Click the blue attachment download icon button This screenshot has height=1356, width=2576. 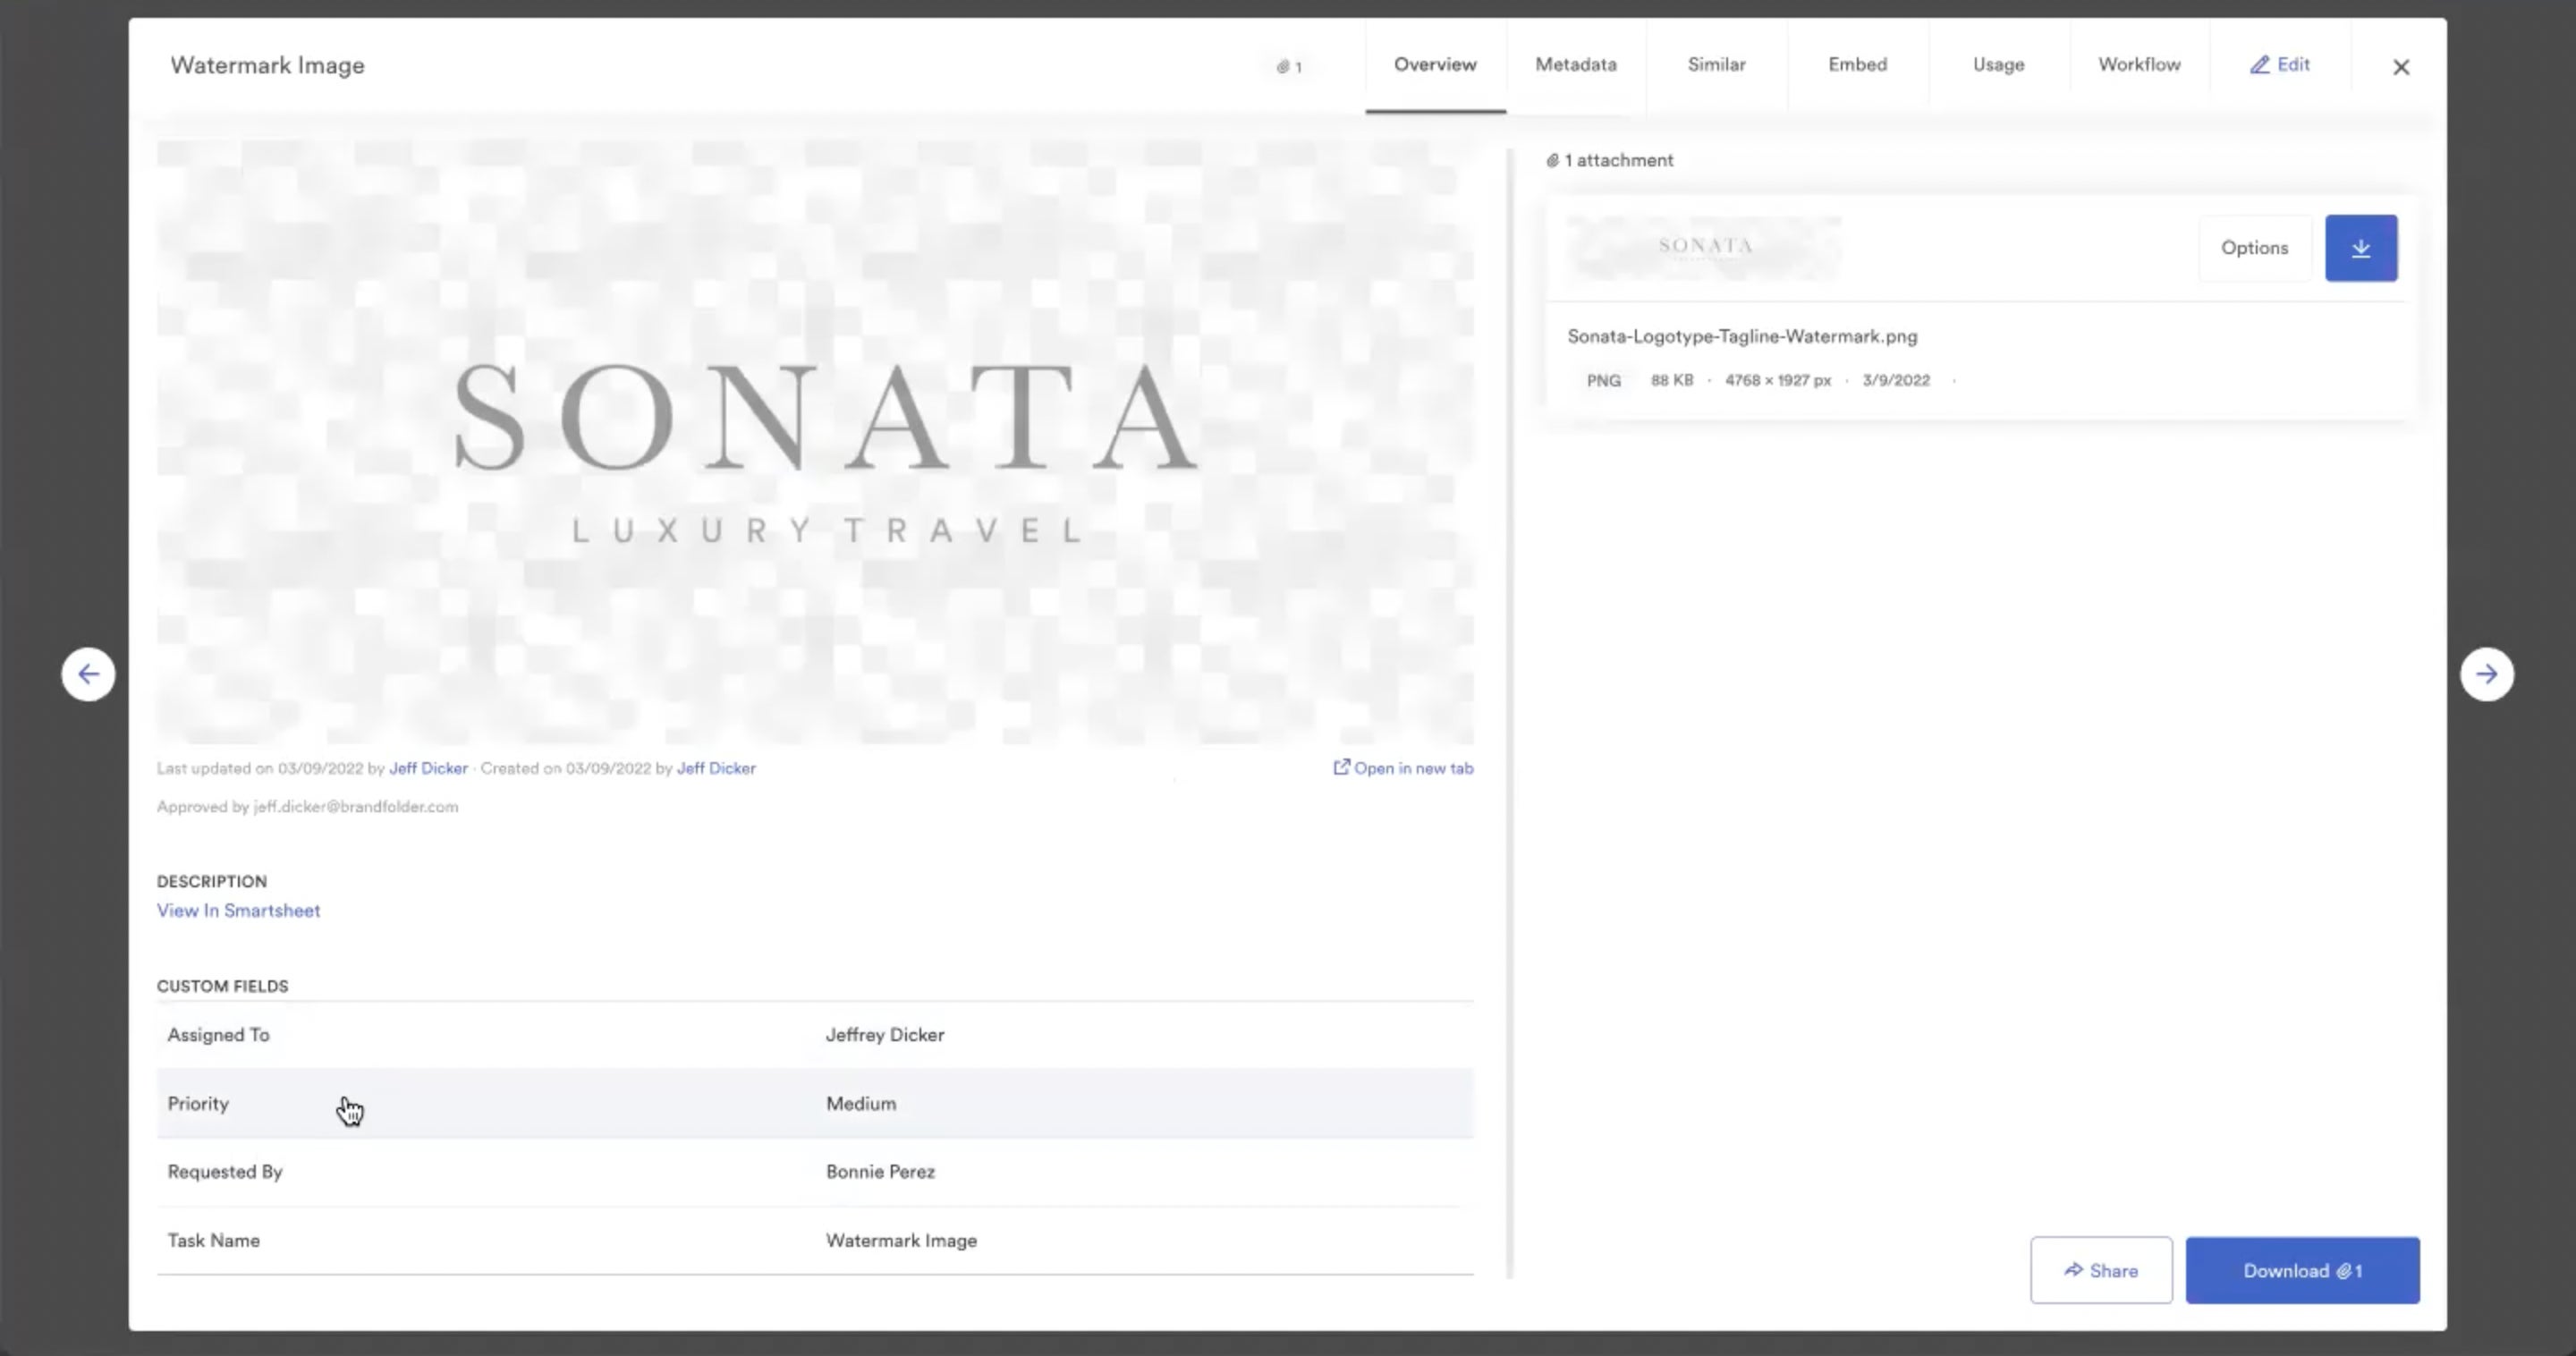(x=2361, y=248)
